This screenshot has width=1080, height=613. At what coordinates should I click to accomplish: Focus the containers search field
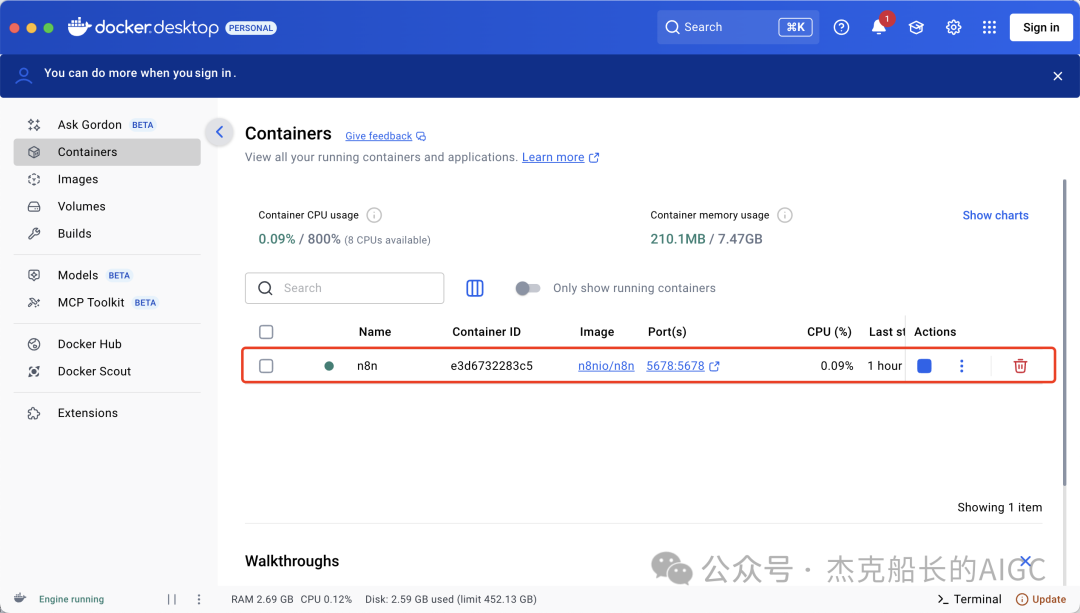click(x=344, y=288)
